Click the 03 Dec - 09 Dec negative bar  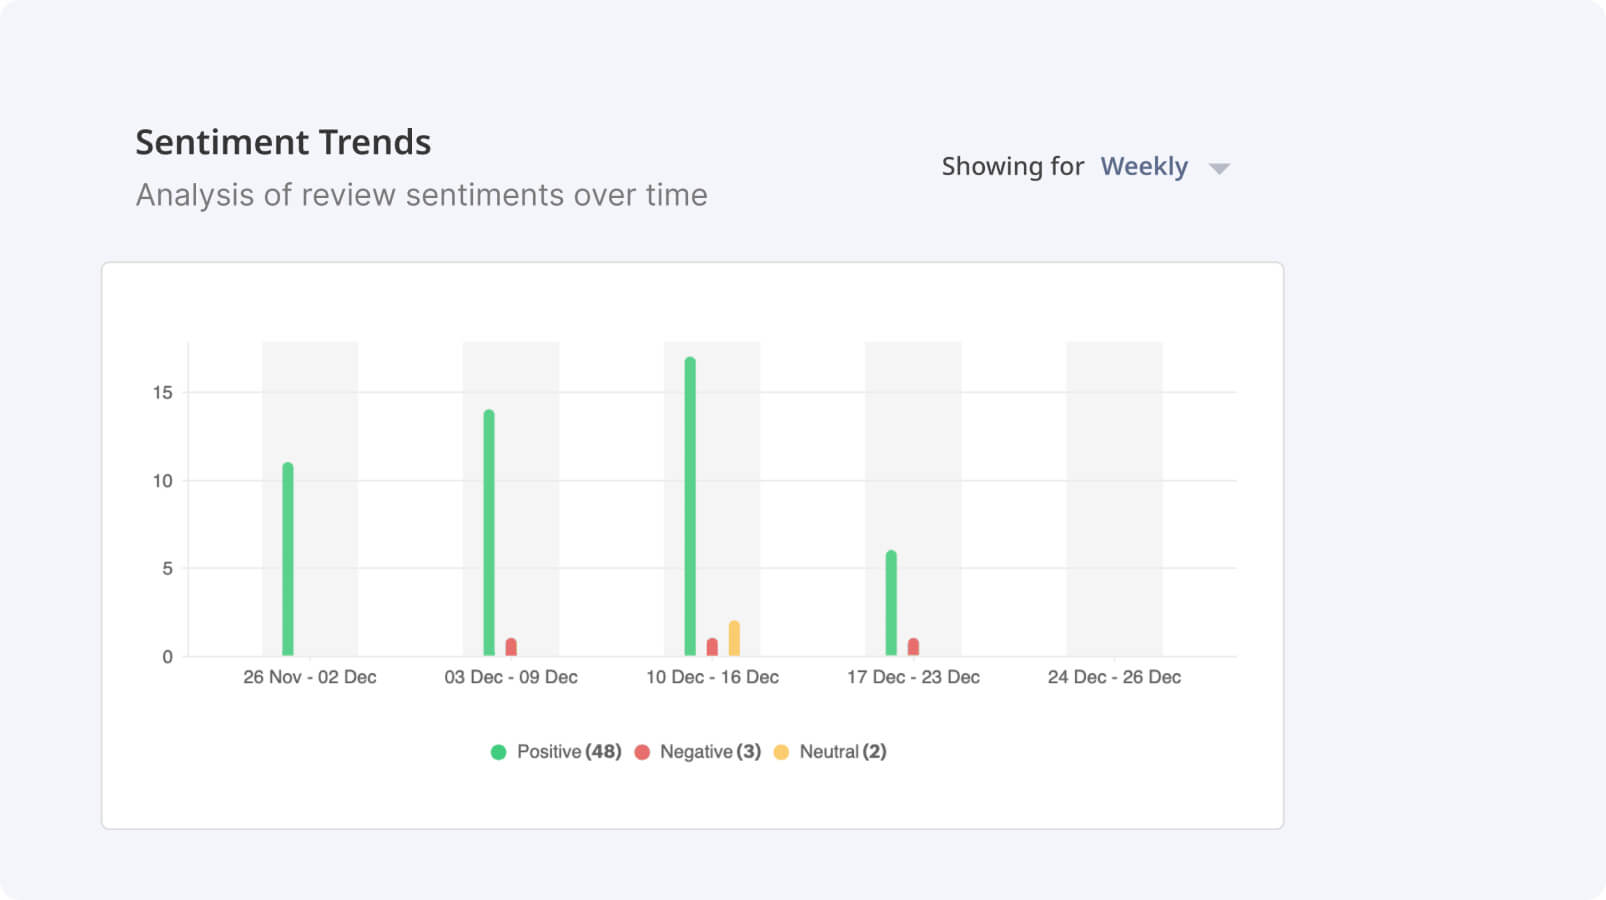[x=511, y=647]
